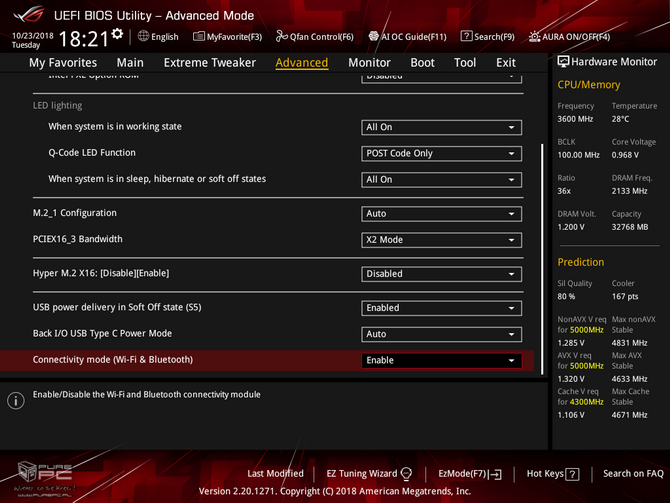The height and width of the screenshot is (503, 670).
Task: Click the Search question mark icon
Action: (466, 36)
